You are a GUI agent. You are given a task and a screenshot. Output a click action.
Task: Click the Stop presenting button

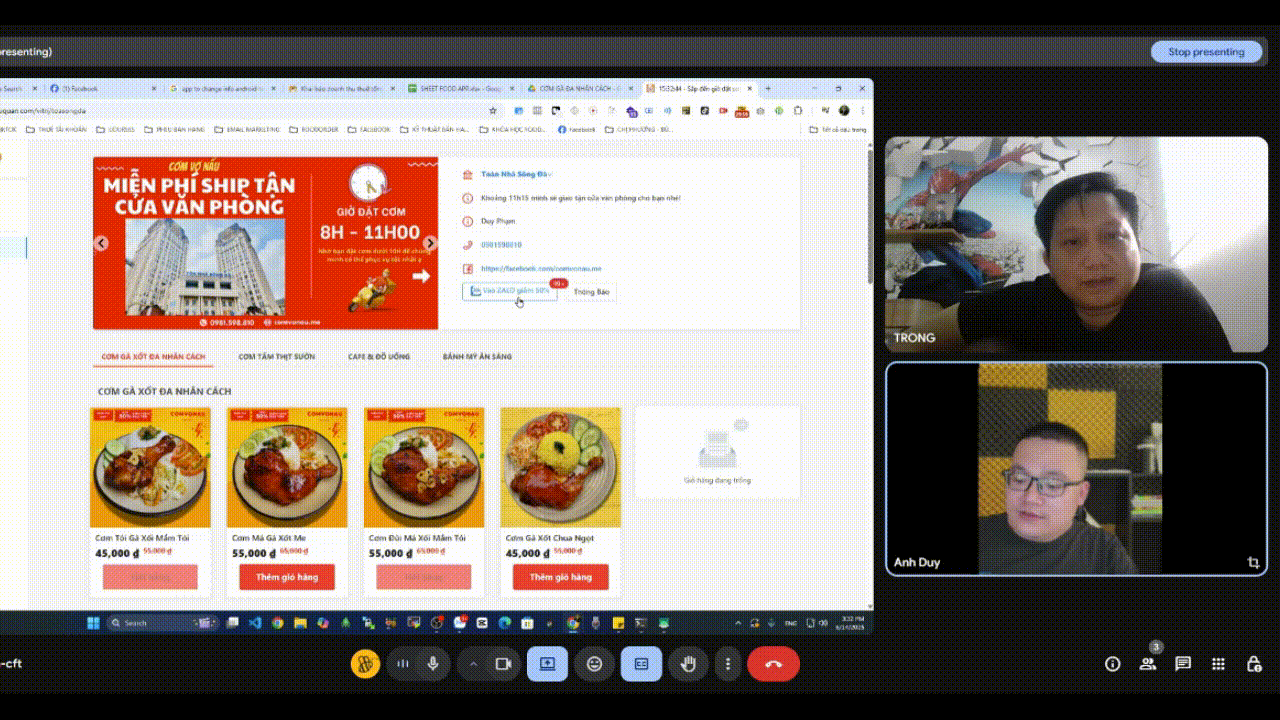click(x=1206, y=52)
